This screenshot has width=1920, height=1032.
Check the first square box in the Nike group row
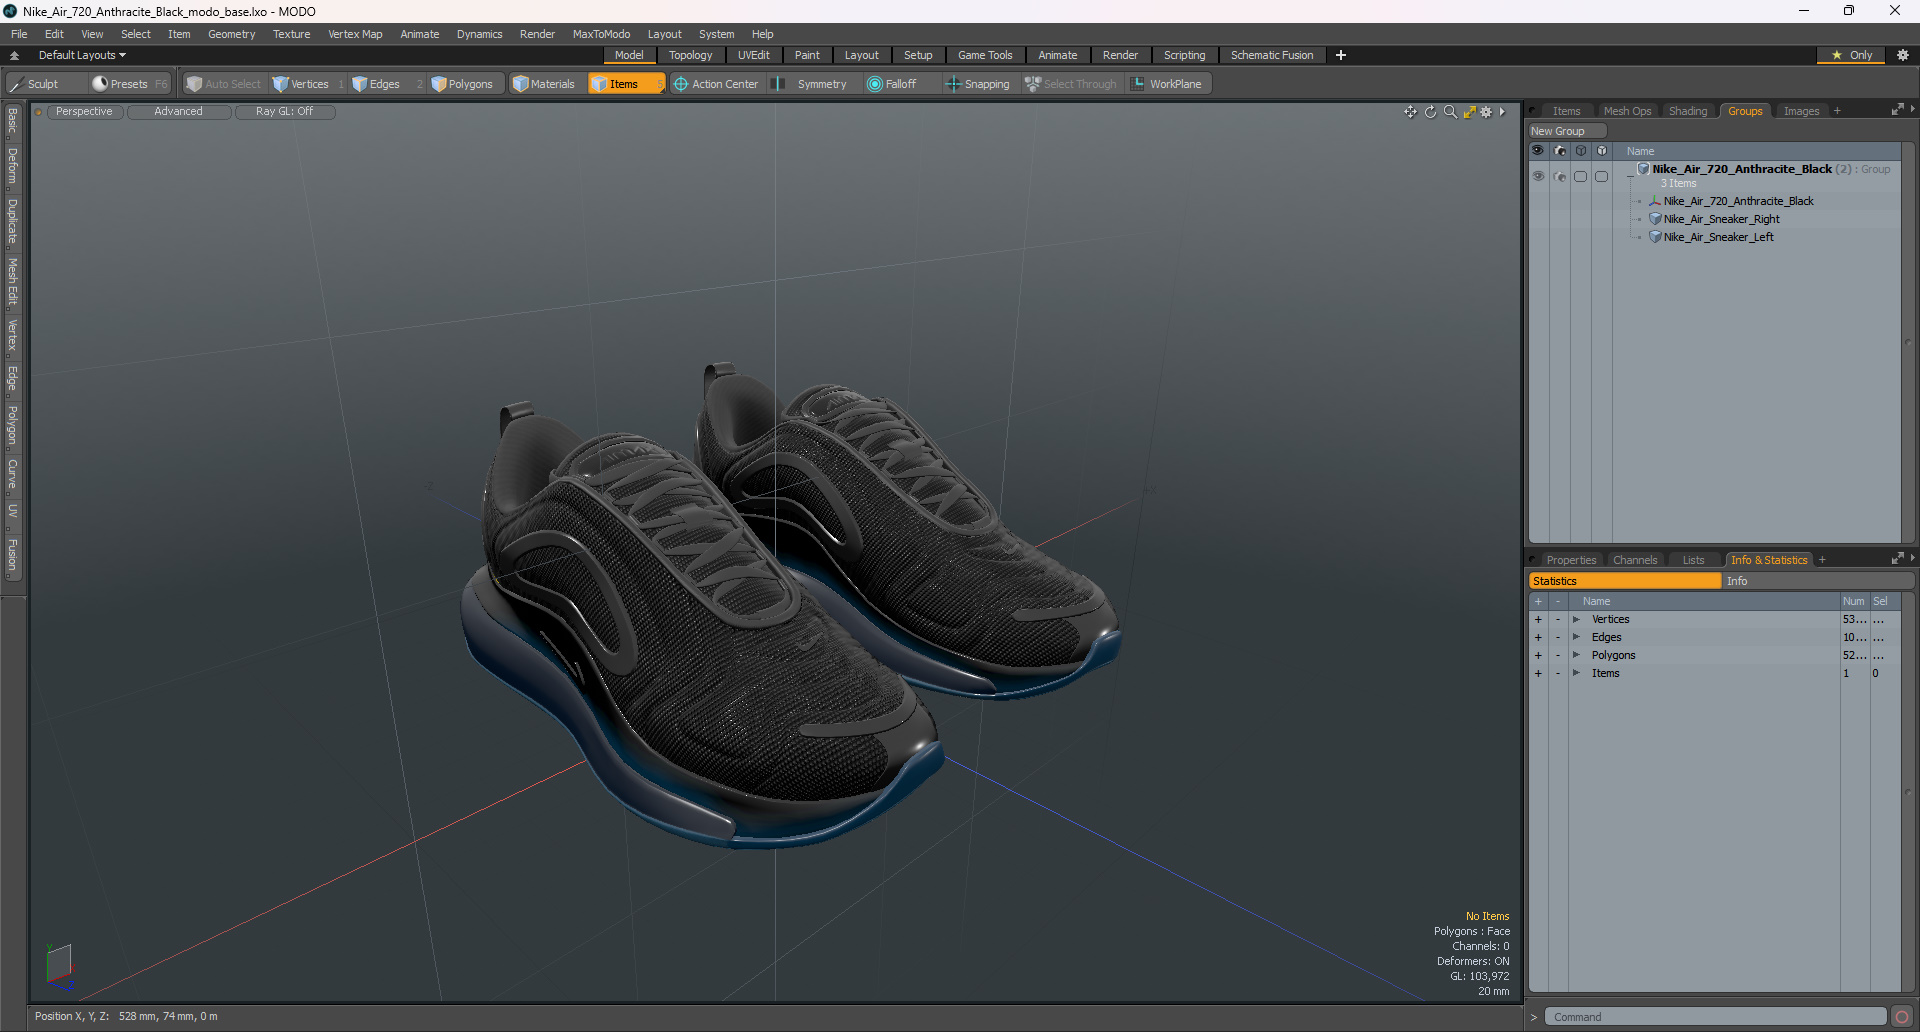point(1581,176)
